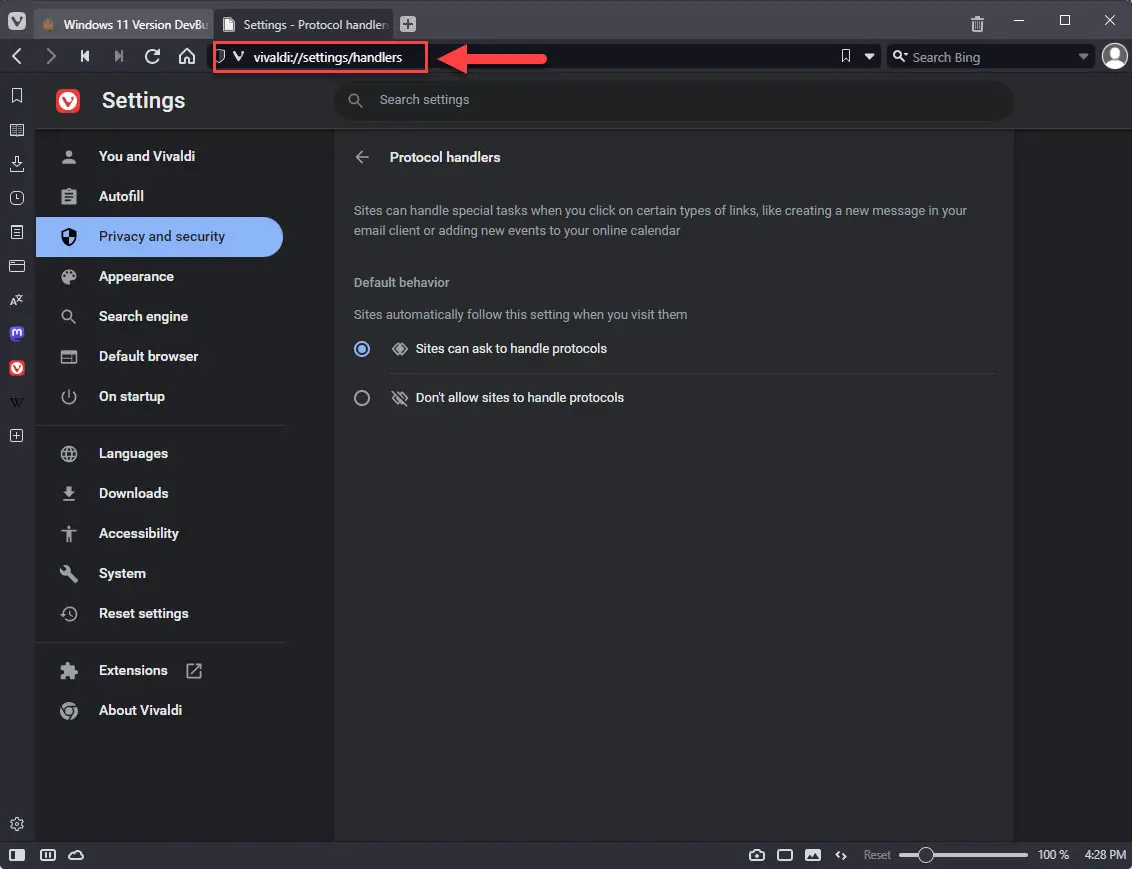This screenshot has height=869, width=1132.
Task: Open Vivaldi settings gear icon
Action: point(17,824)
